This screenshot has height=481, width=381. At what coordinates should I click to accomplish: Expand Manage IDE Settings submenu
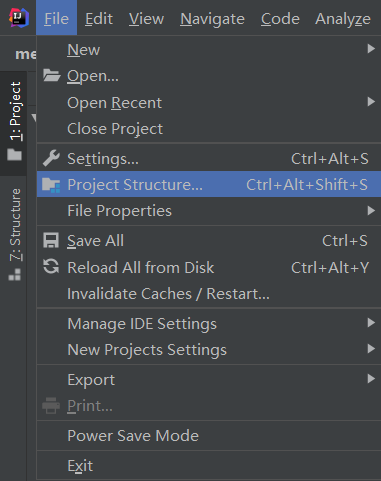click(x=209, y=323)
